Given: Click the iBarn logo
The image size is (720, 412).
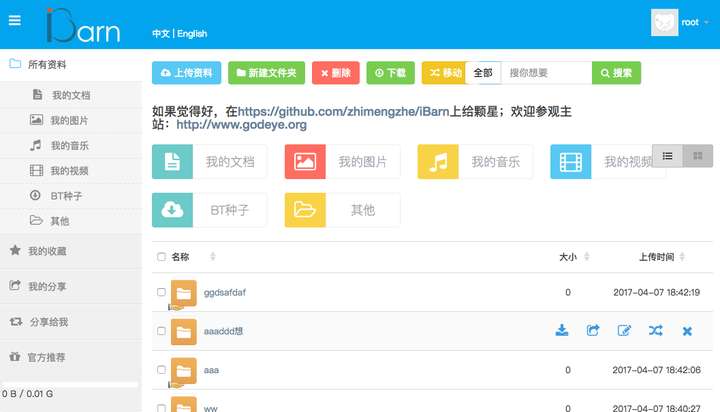Looking at the screenshot, I should click(x=83, y=25).
